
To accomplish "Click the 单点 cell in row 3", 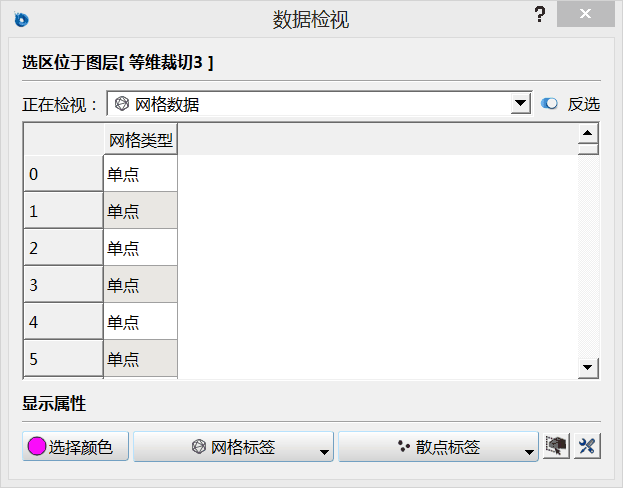I will click(x=141, y=285).
